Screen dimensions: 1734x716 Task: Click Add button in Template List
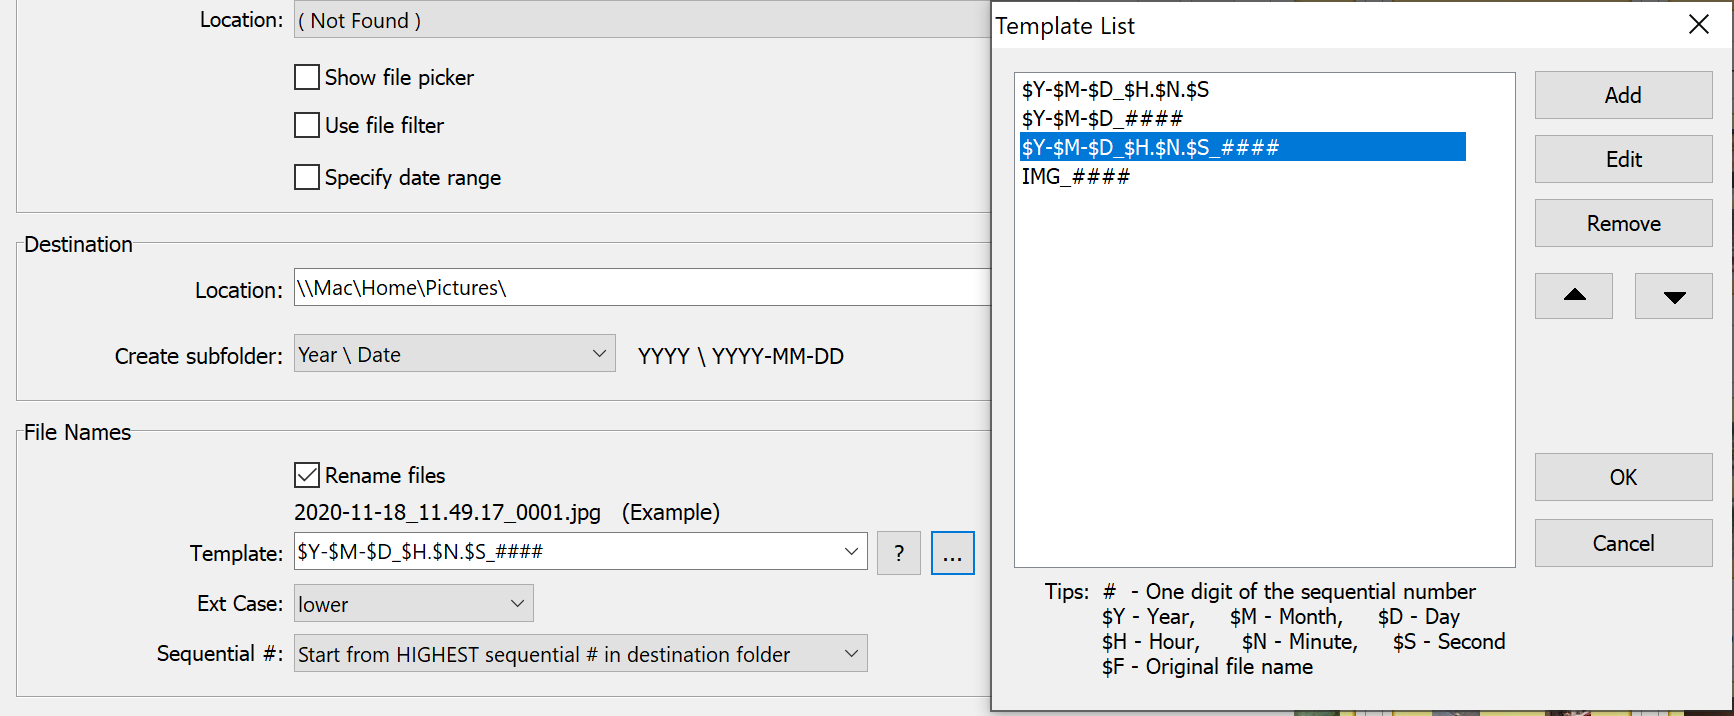point(1622,95)
